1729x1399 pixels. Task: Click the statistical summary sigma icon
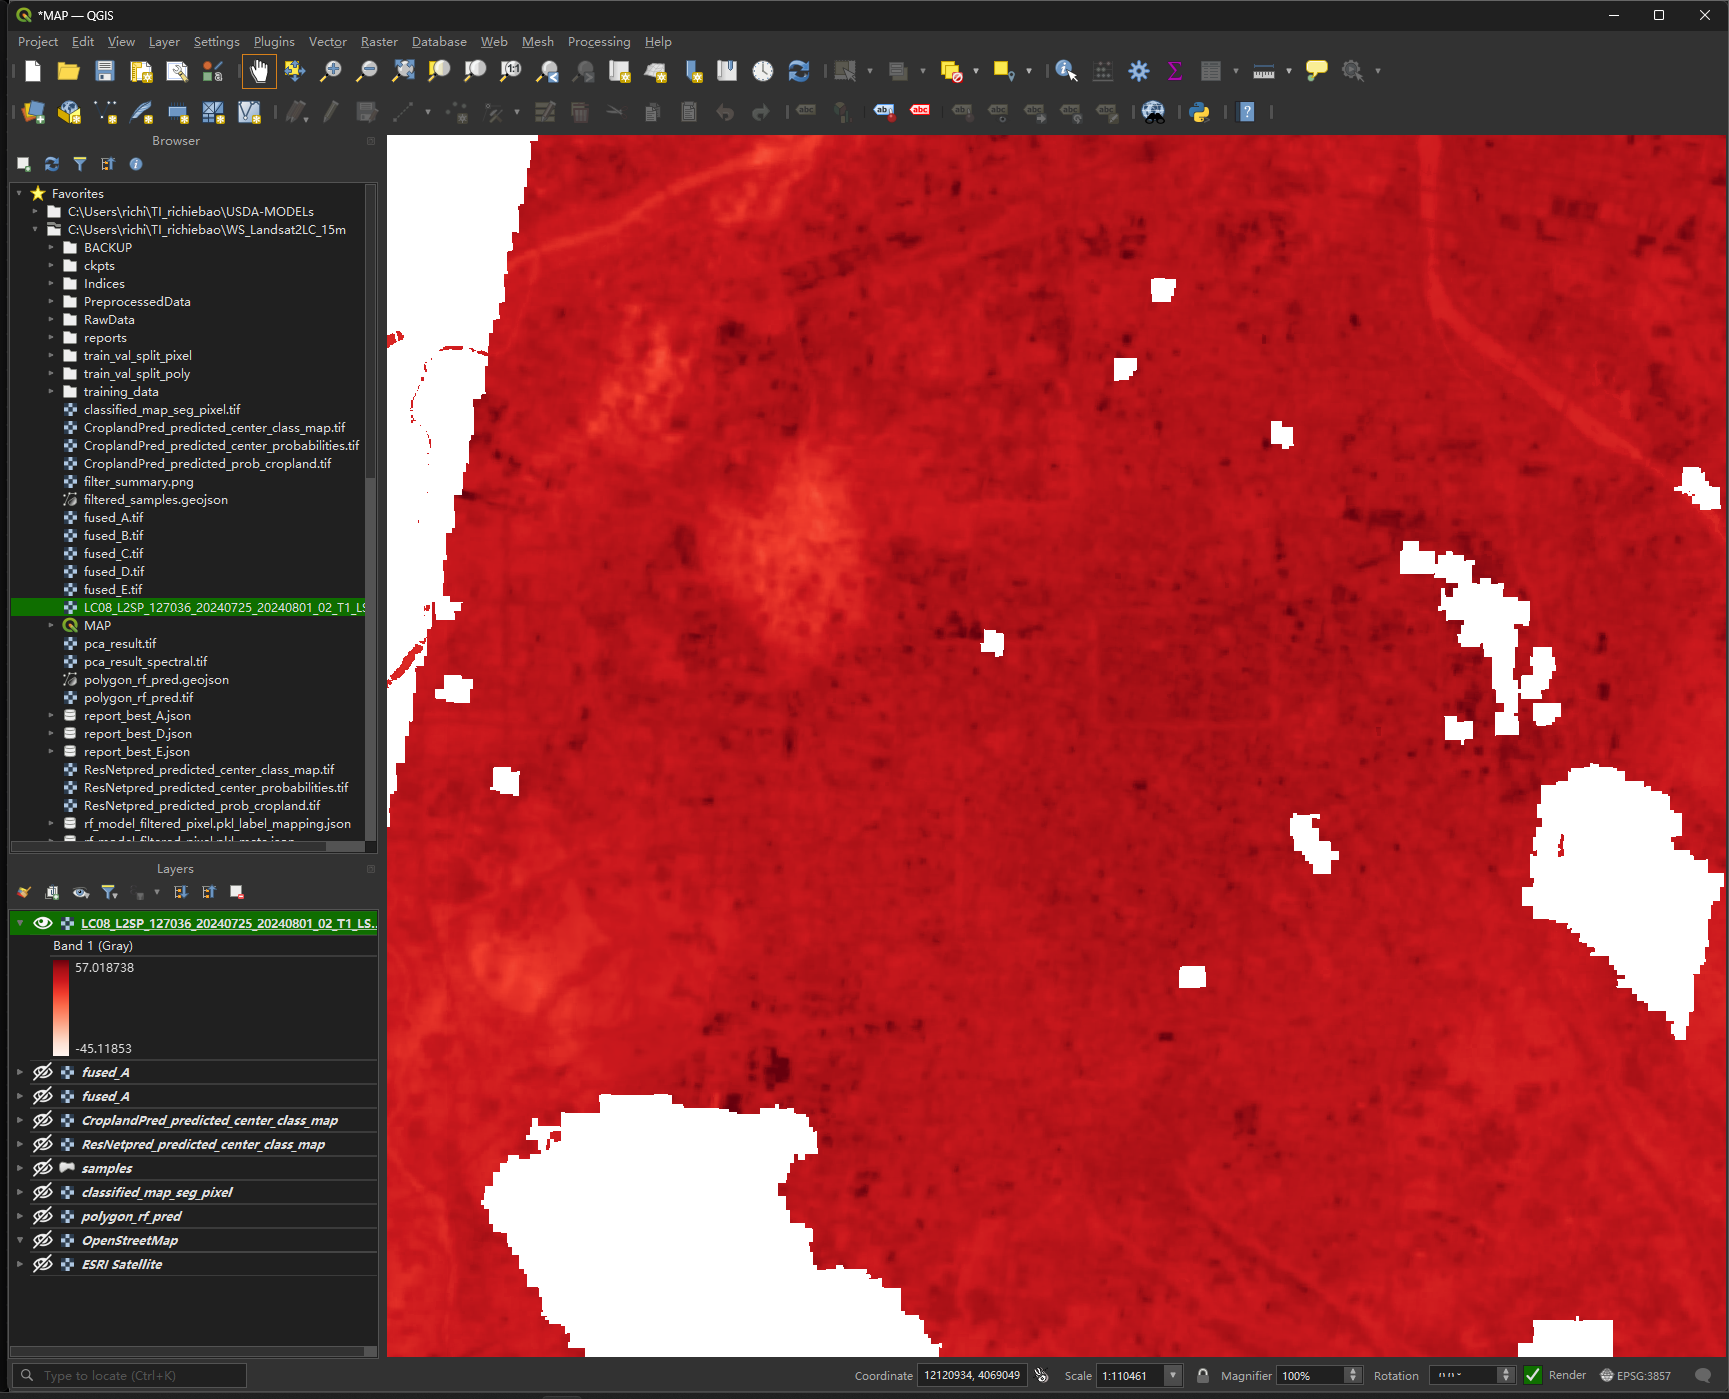[1174, 71]
